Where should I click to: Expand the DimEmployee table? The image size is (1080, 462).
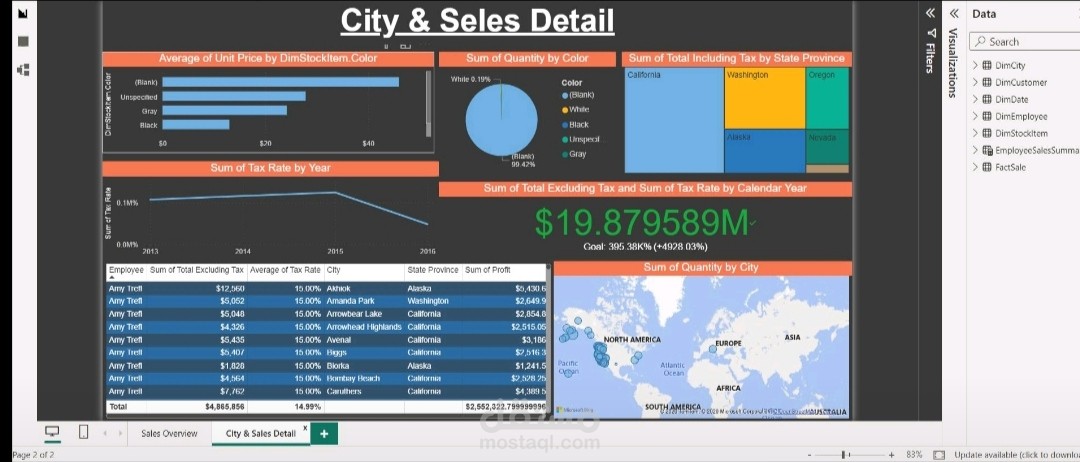pos(975,116)
